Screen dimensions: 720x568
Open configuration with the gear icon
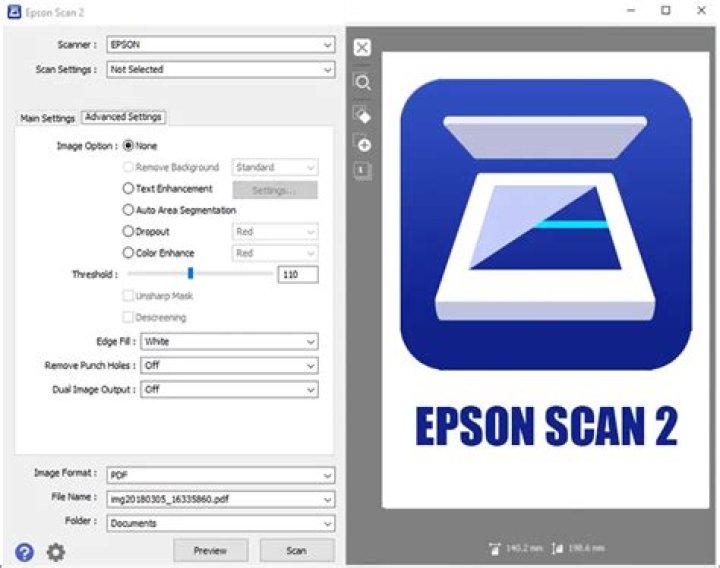pos(56,552)
